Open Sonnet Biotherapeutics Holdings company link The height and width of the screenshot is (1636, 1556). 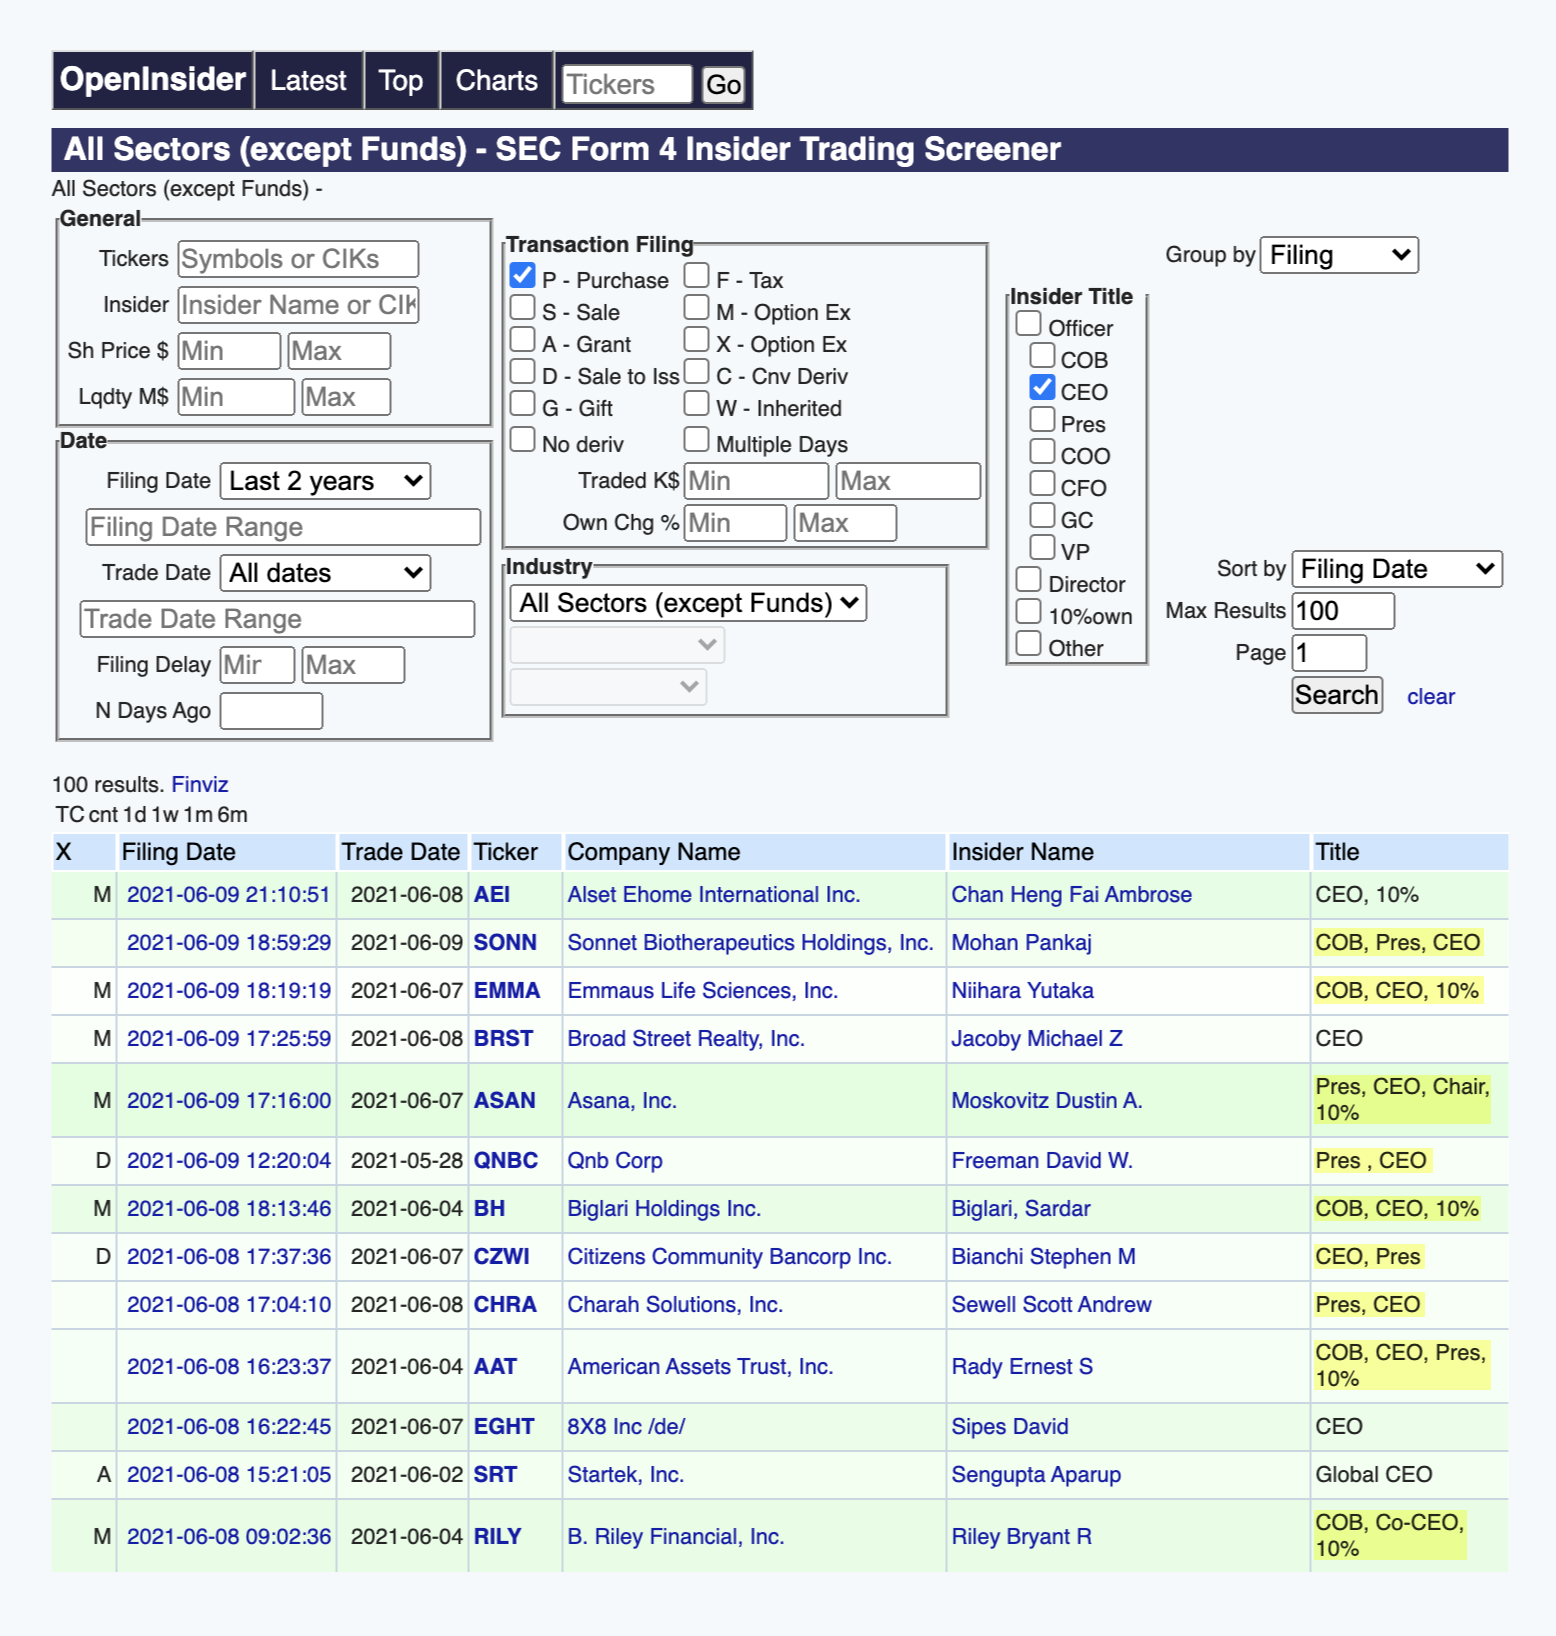[750, 942]
